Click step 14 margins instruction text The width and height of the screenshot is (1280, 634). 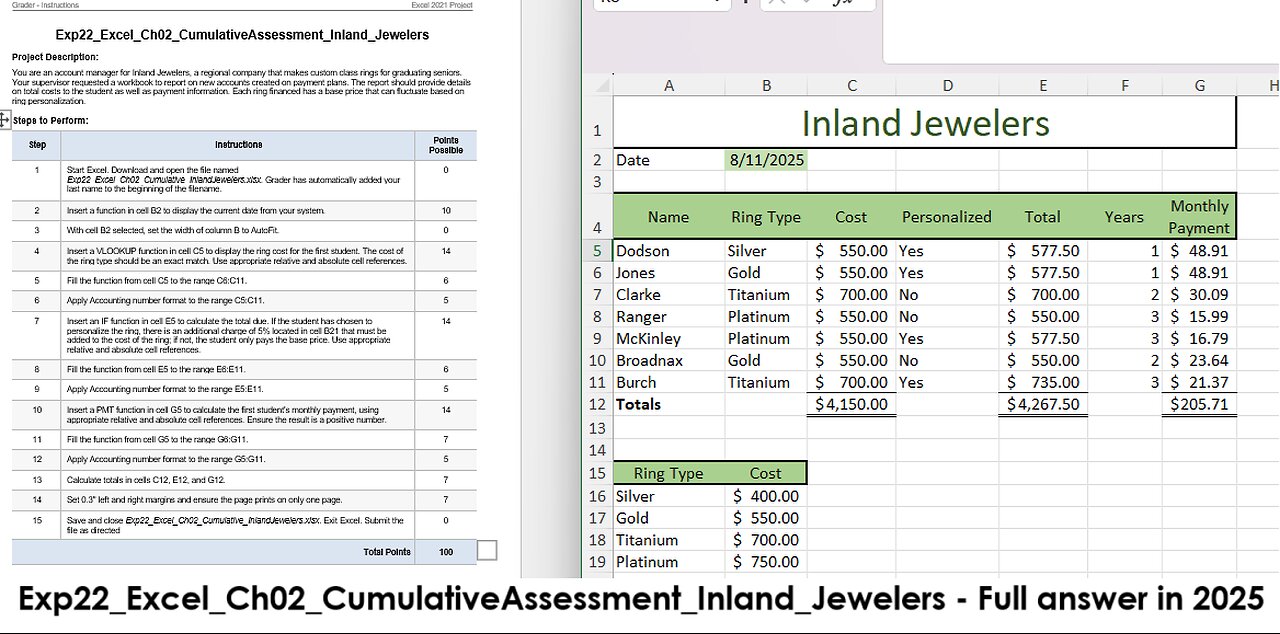pyautogui.click(x=204, y=499)
